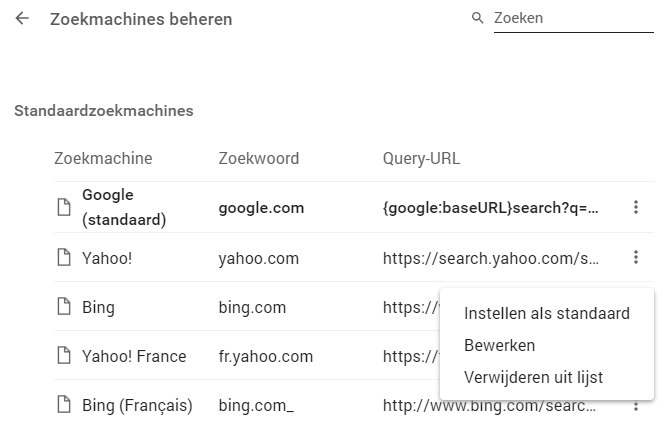Click the Bing Français query URL
The width and height of the screenshot is (672, 445).
[491, 405]
